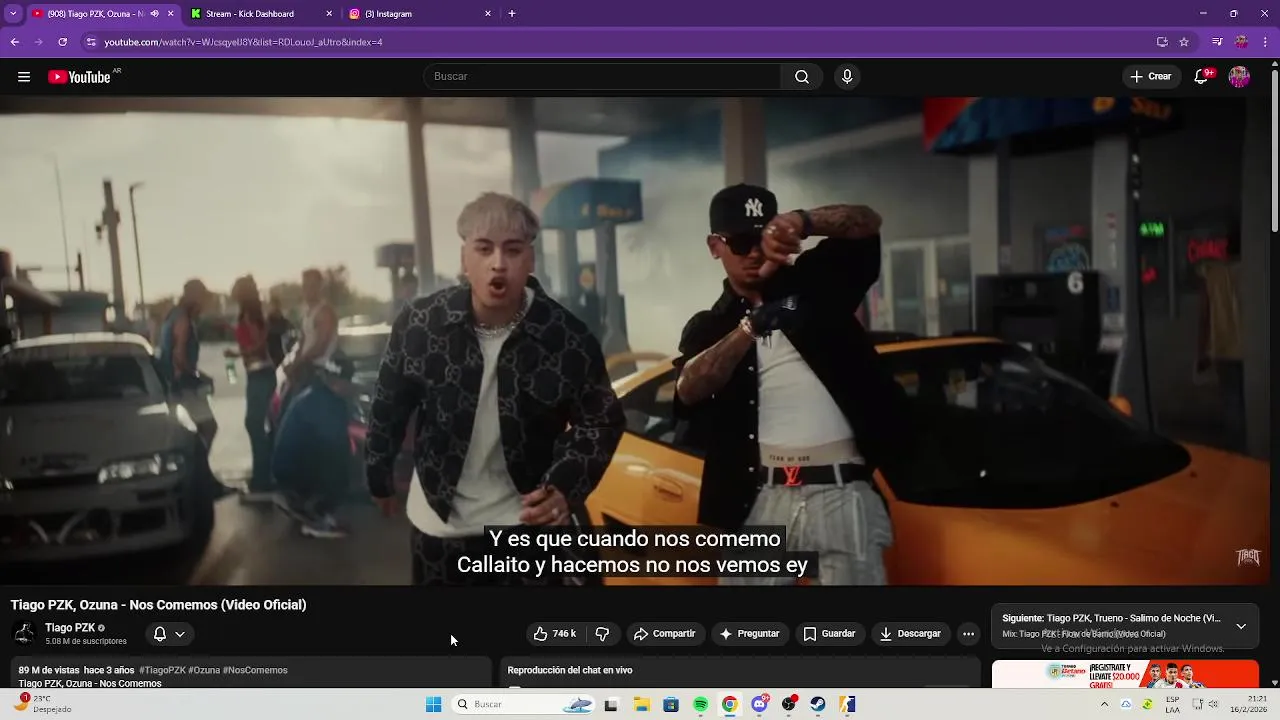Show hidden system tray icons

(x=1105, y=705)
